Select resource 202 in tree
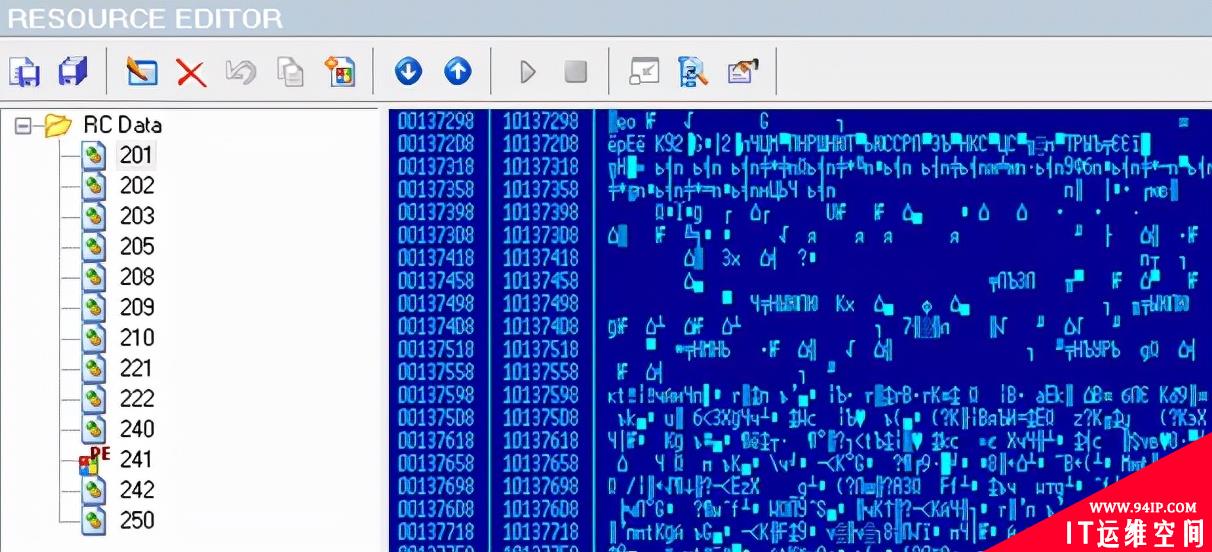The height and width of the screenshot is (552, 1212). pos(137,185)
